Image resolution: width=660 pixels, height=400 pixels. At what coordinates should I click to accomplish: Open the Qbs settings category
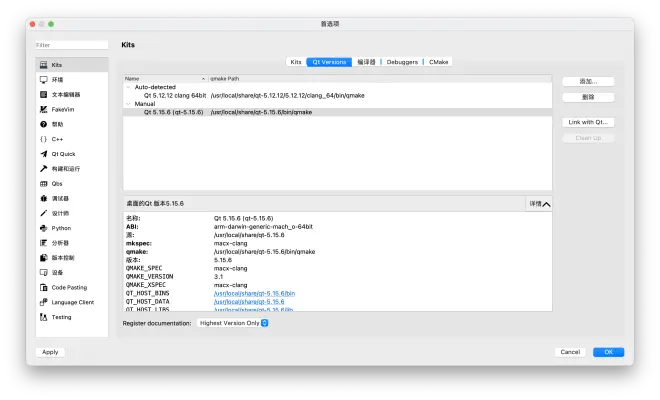coord(72,184)
